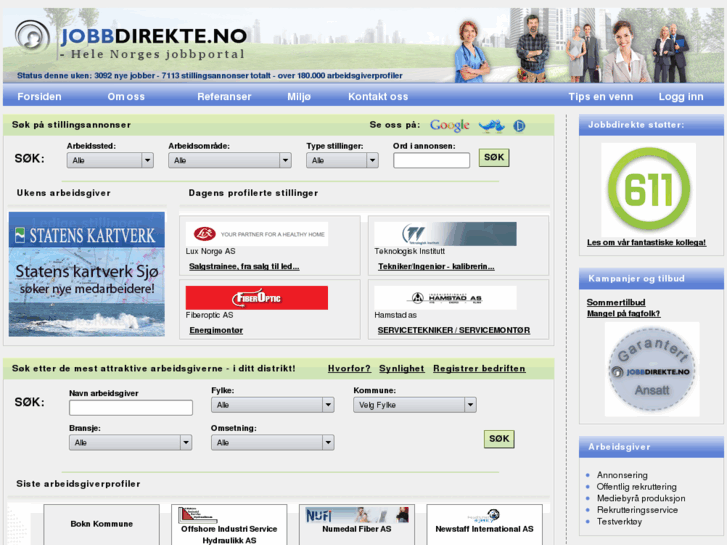This screenshot has width=727, height=545.
Task: Open the Numedal Fiber AS profile name
Action: pos(357,529)
